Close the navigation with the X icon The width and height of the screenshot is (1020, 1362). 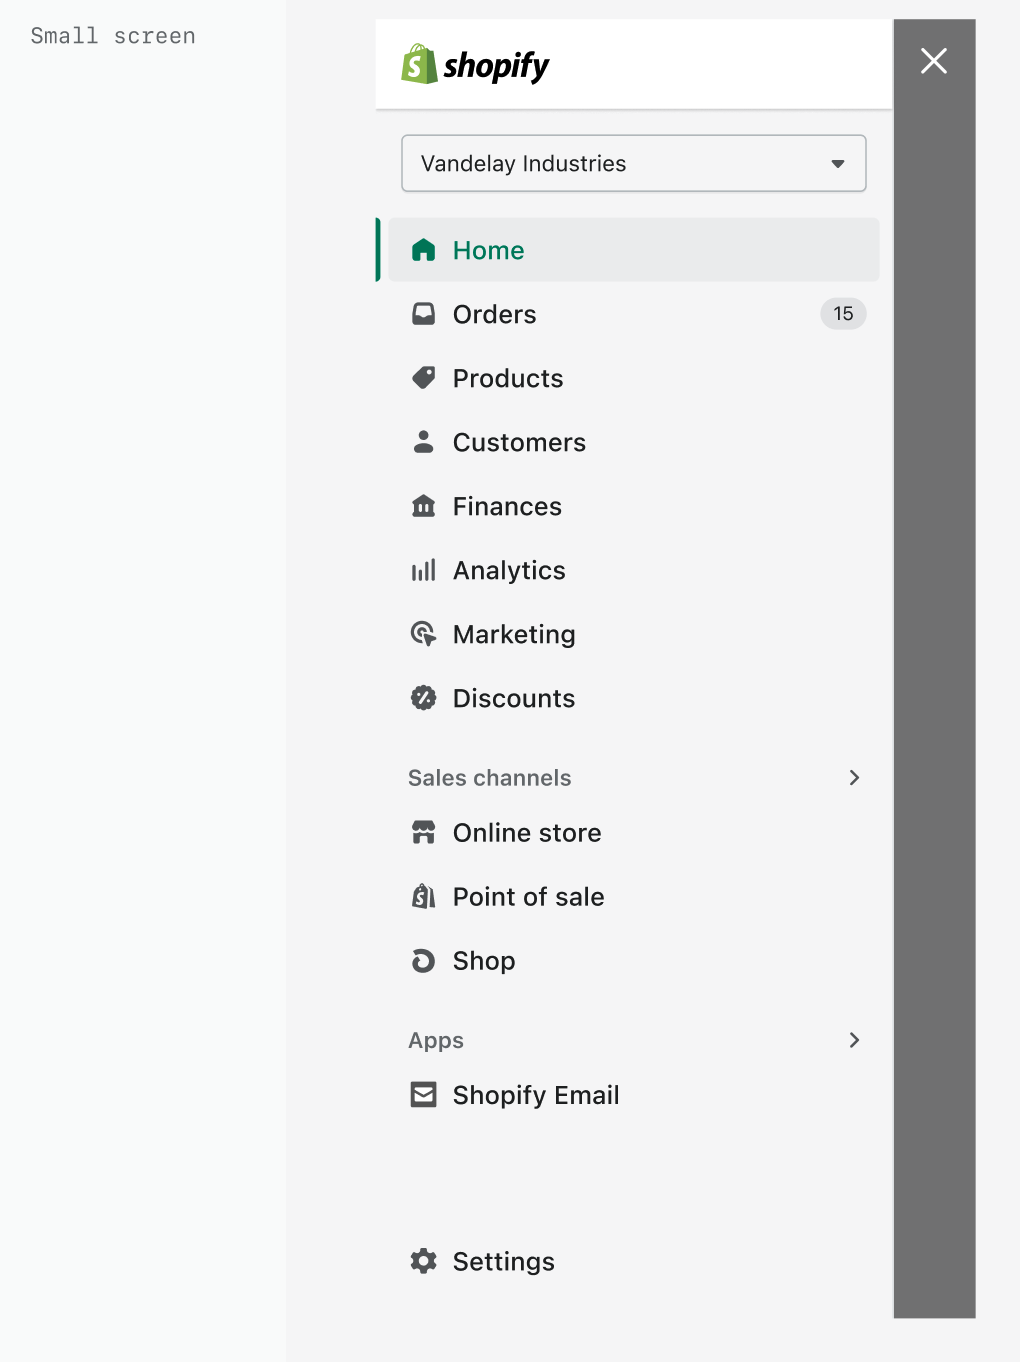click(934, 61)
